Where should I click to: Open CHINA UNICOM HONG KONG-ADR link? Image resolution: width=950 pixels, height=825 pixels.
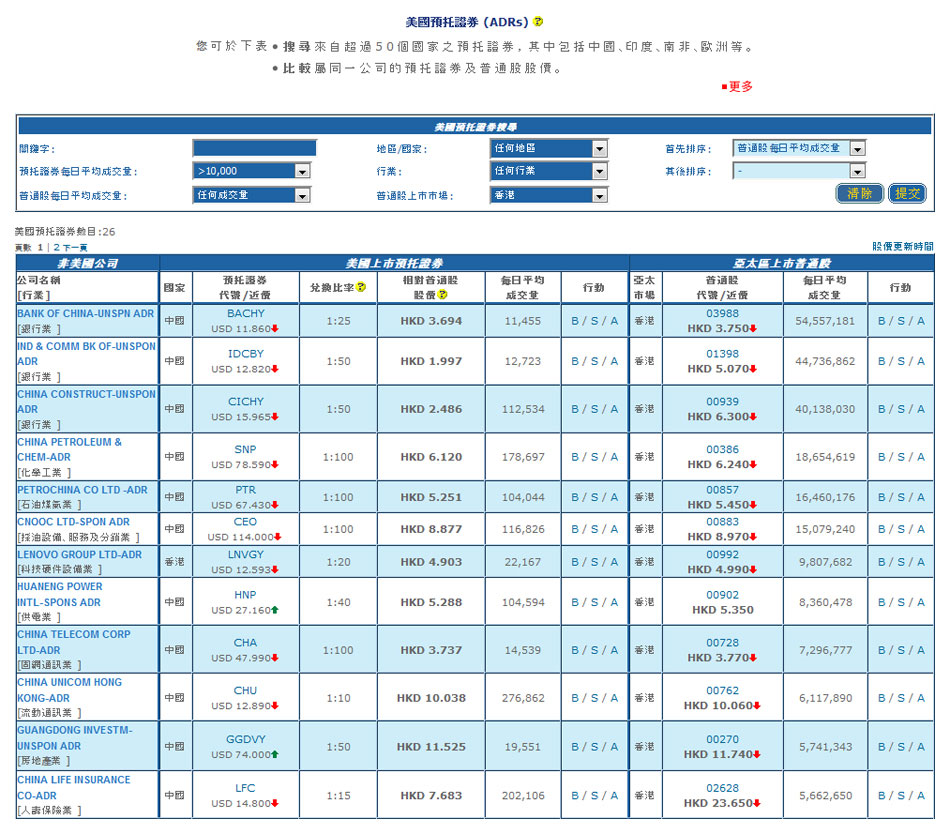tap(69, 690)
